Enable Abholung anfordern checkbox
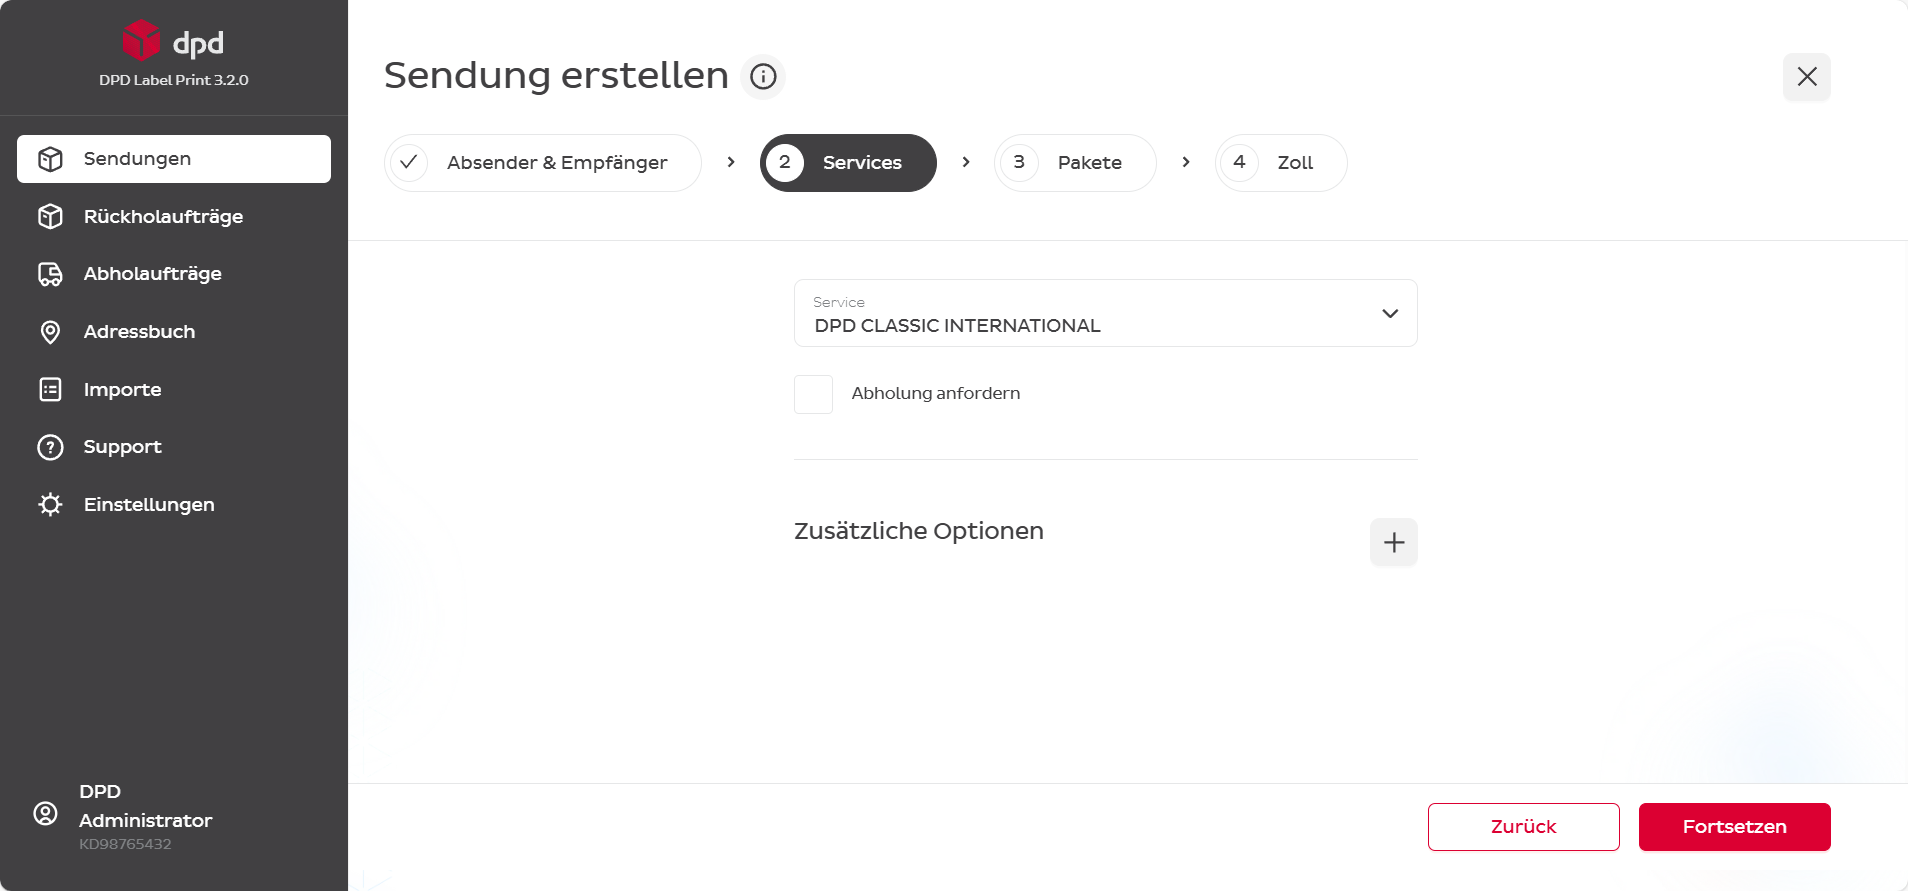1908x891 pixels. (x=813, y=394)
